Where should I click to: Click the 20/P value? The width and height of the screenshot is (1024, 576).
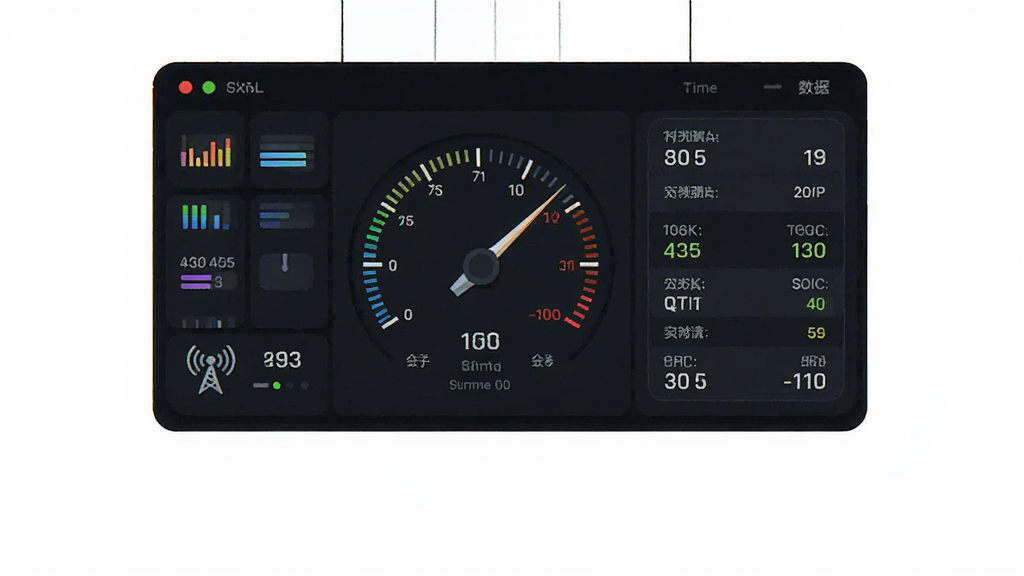[x=809, y=193]
